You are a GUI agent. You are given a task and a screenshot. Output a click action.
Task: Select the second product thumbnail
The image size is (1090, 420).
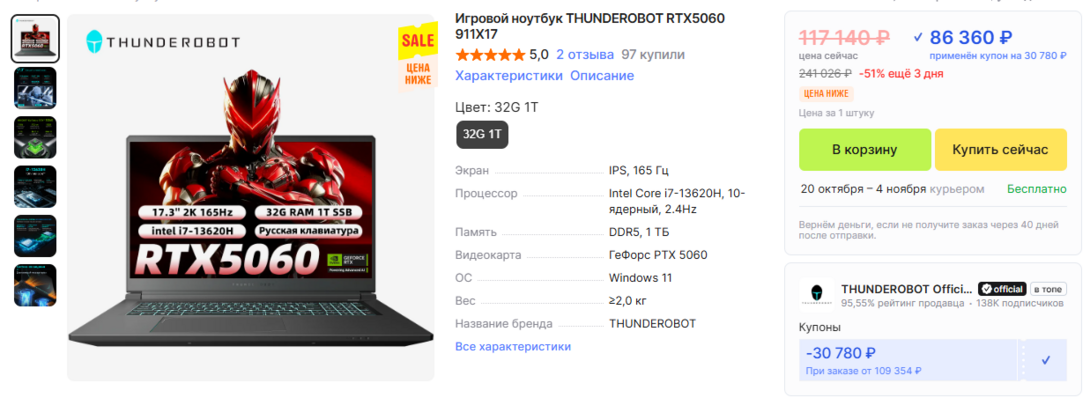(35, 88)
